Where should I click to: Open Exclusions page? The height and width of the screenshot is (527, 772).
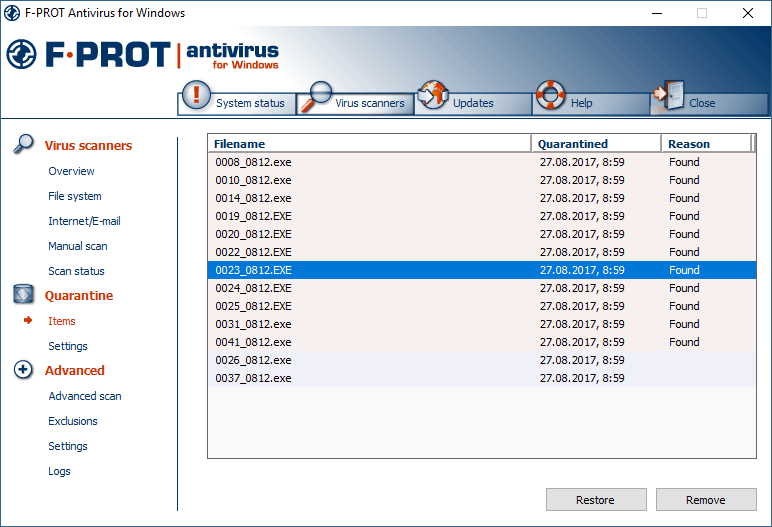(x=73, y=421)
